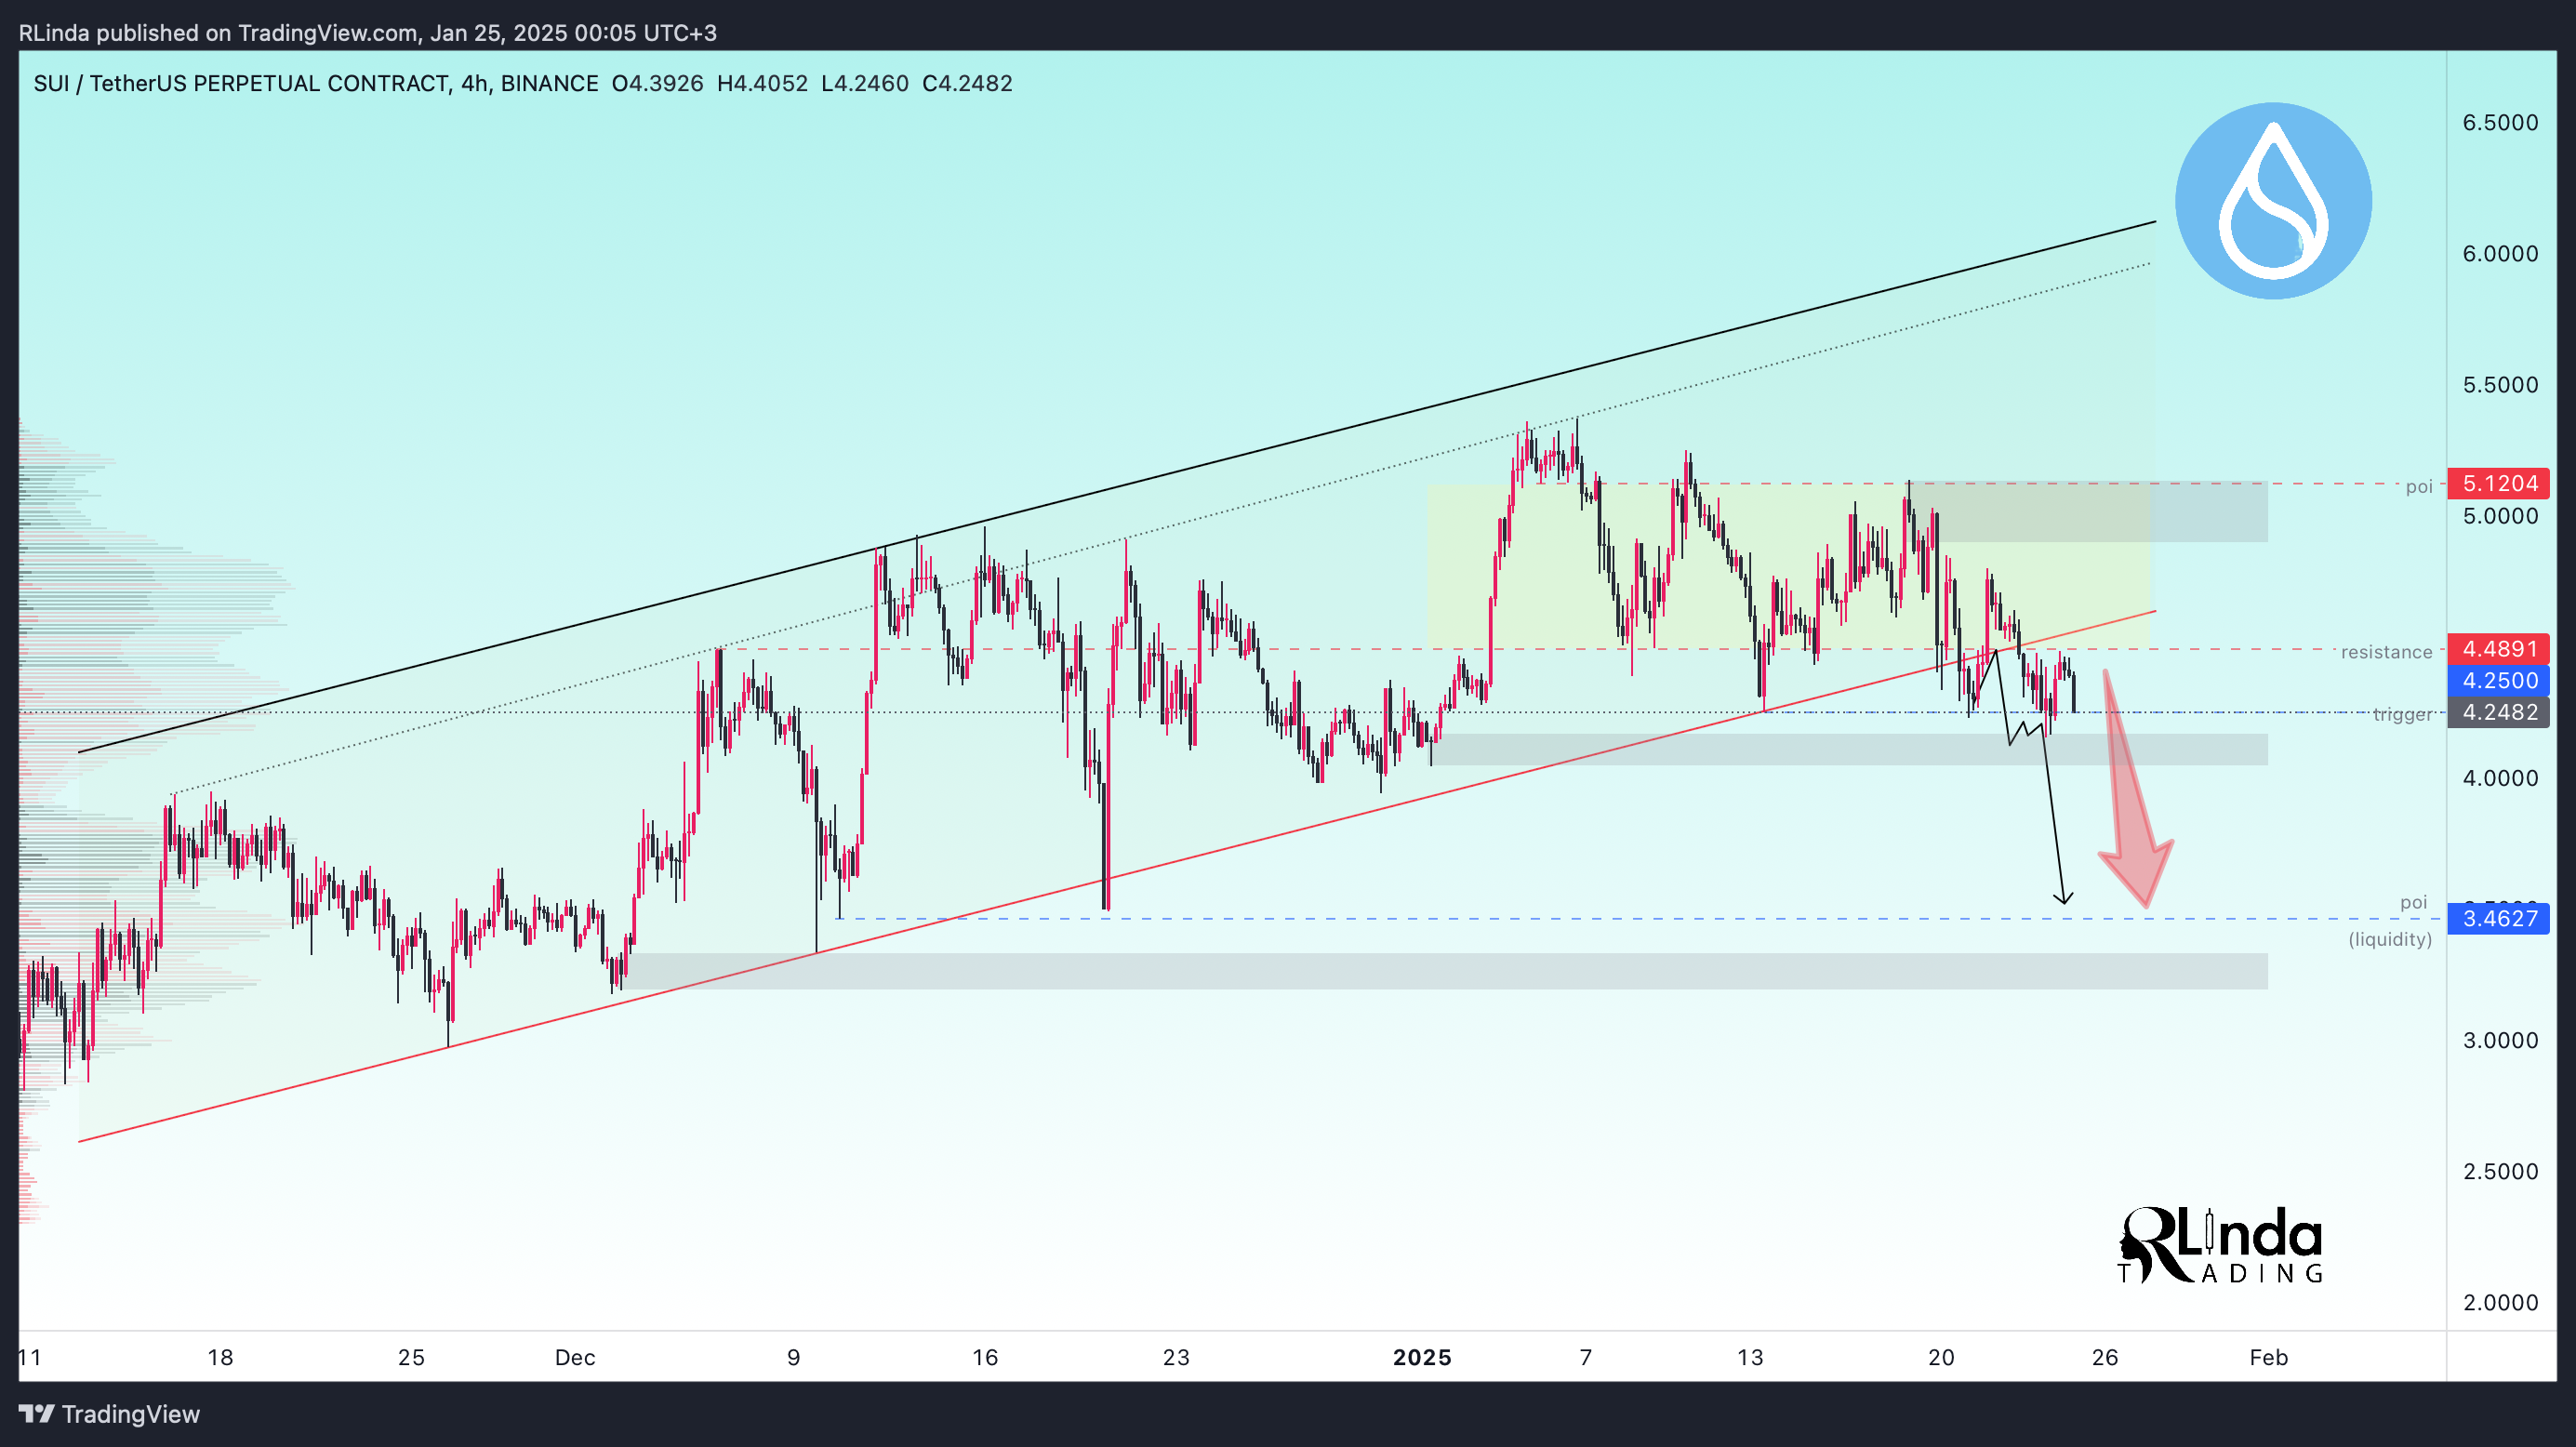Click the 6.5000 price axis tick

(x=2500, y=123)
